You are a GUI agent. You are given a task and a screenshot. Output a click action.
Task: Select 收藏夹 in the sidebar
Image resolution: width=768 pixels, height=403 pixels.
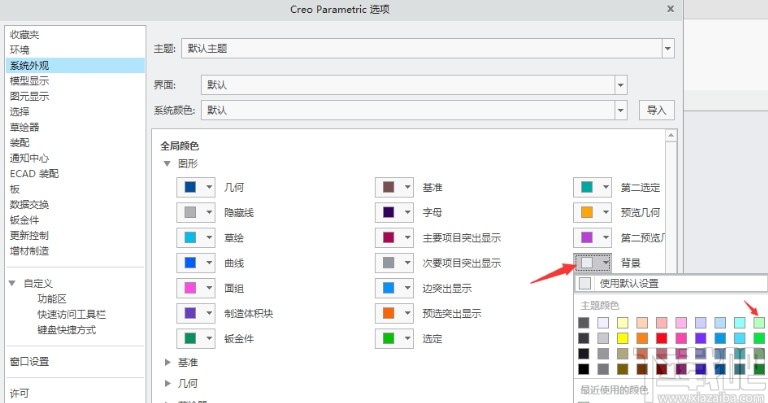24,34
